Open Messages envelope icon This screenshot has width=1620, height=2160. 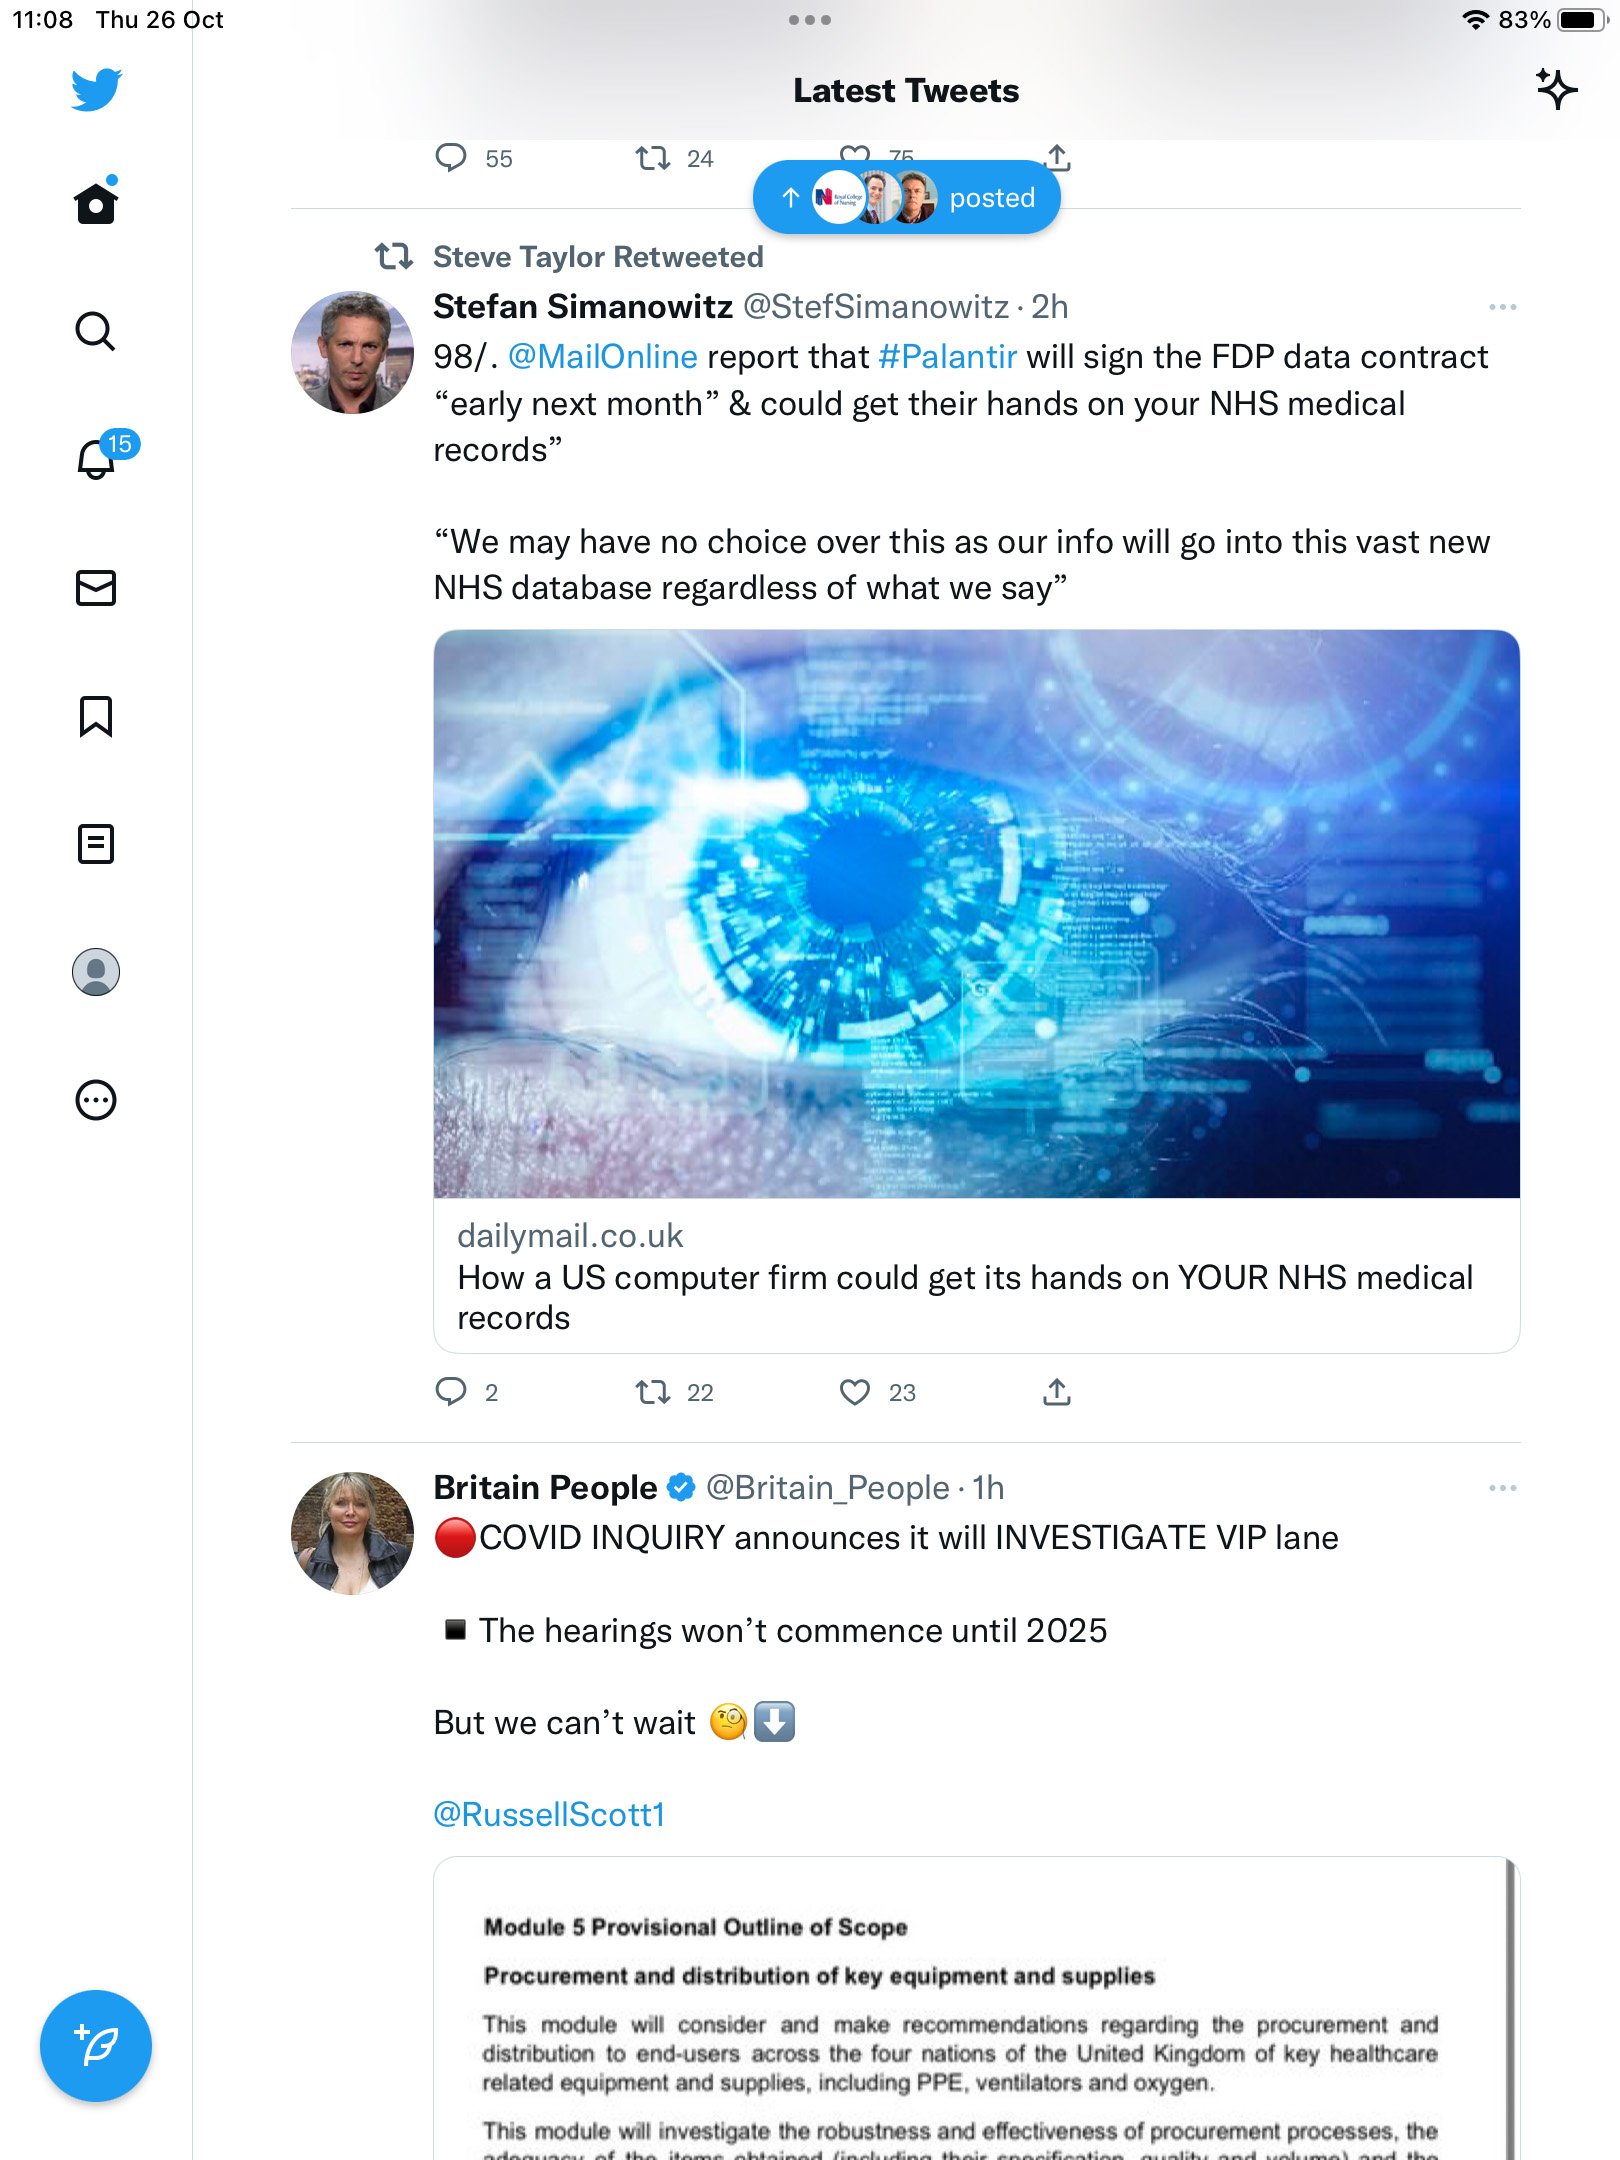pos(96,588)
